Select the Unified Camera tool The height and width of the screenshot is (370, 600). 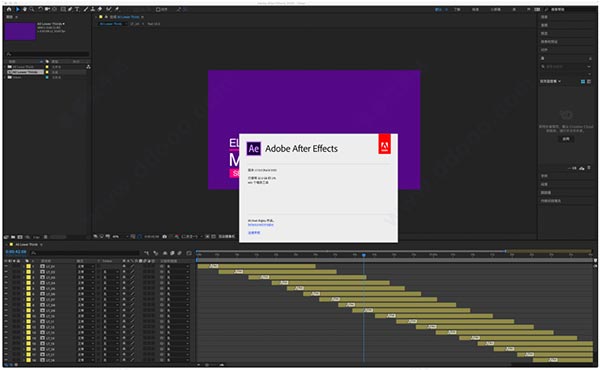click(x=47, y=9)
